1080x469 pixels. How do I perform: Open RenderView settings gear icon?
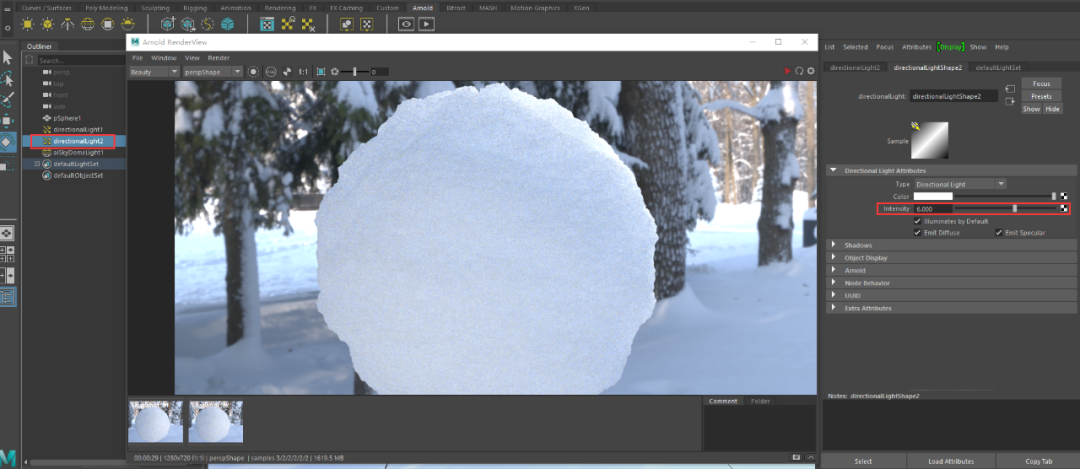(811, 72)
